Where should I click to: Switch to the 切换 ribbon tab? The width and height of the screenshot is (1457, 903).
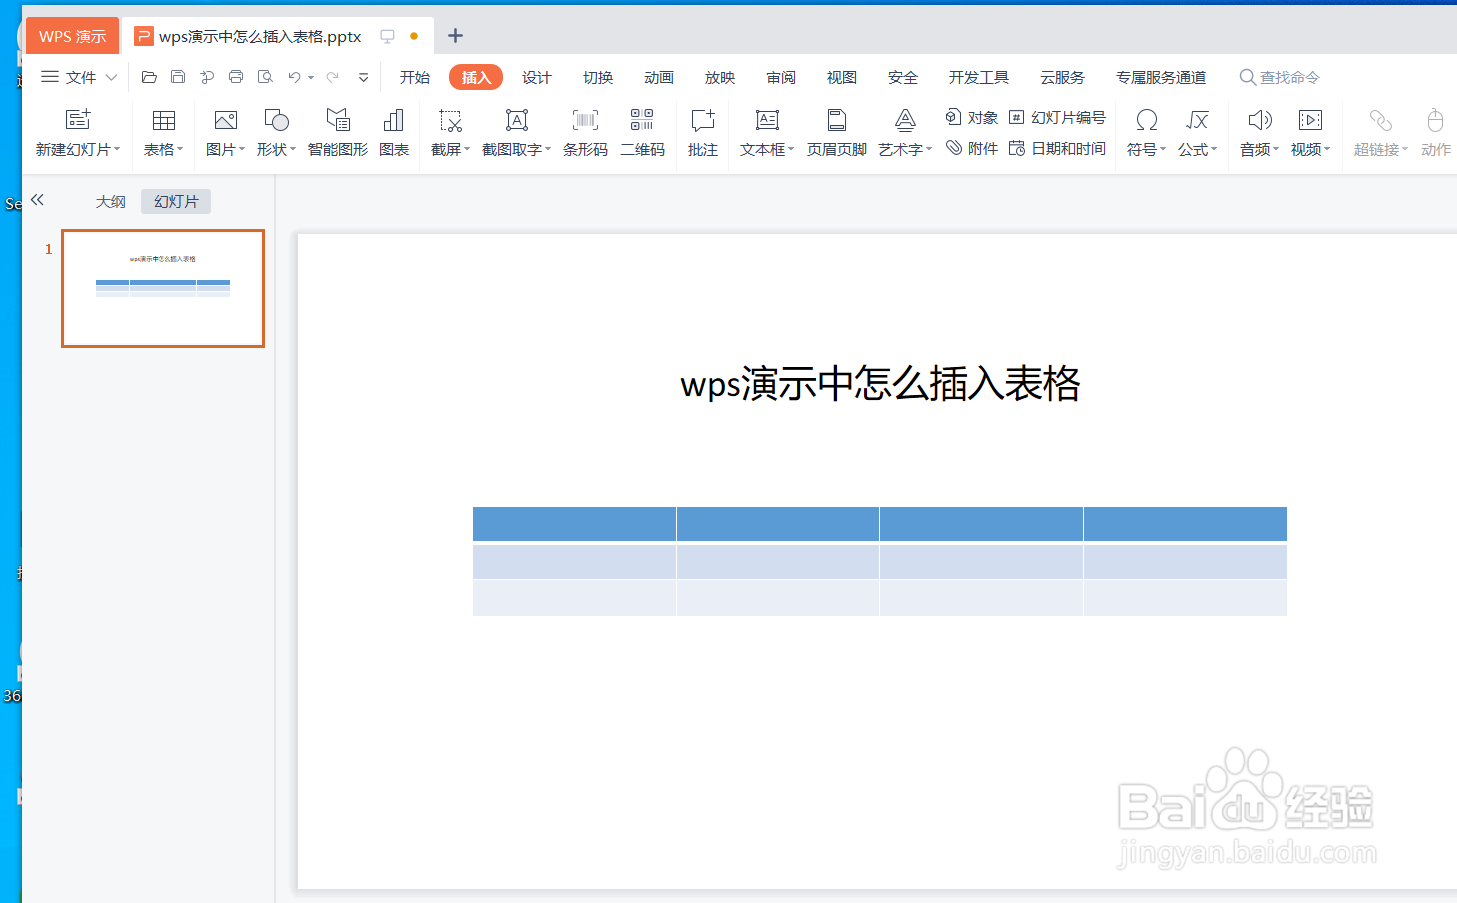[x=598, y=77]
